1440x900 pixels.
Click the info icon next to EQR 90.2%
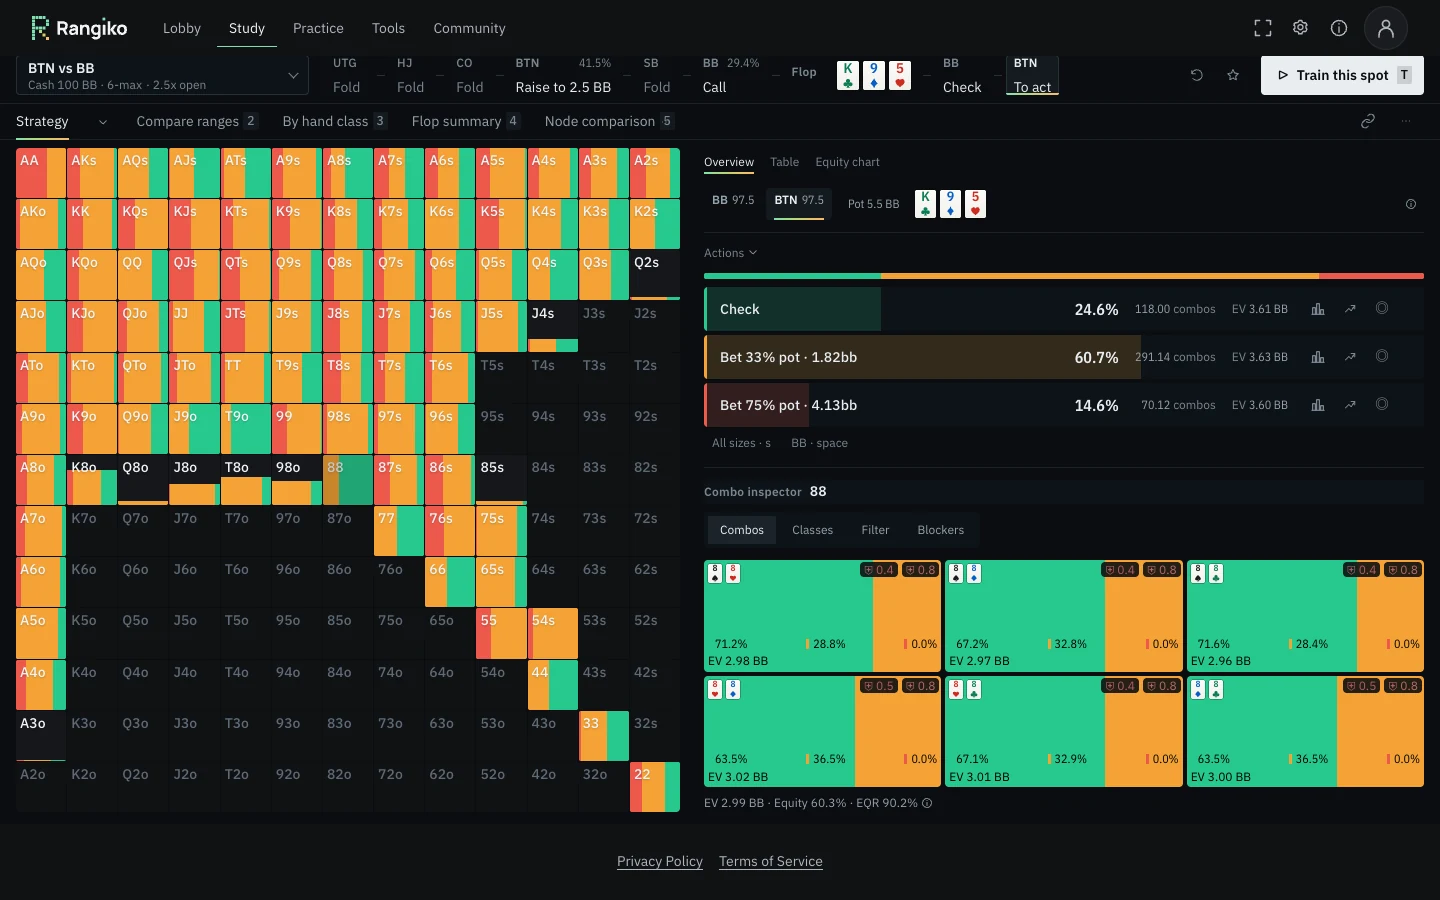click(927, 803)
